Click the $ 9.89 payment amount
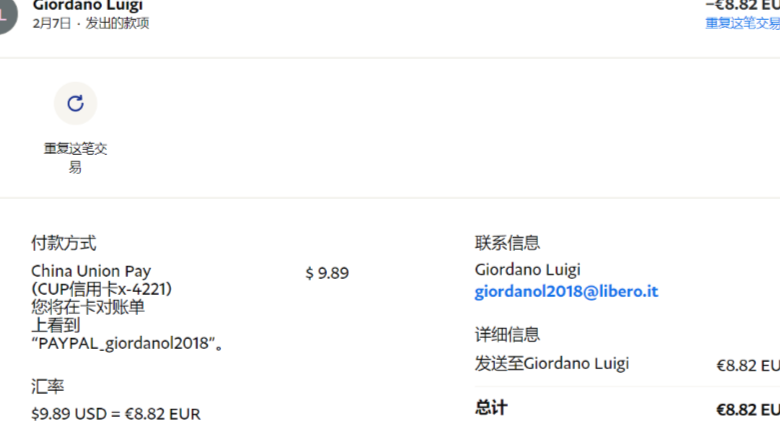The width and height of the screenshot is (780, 425). click(327, 273)
